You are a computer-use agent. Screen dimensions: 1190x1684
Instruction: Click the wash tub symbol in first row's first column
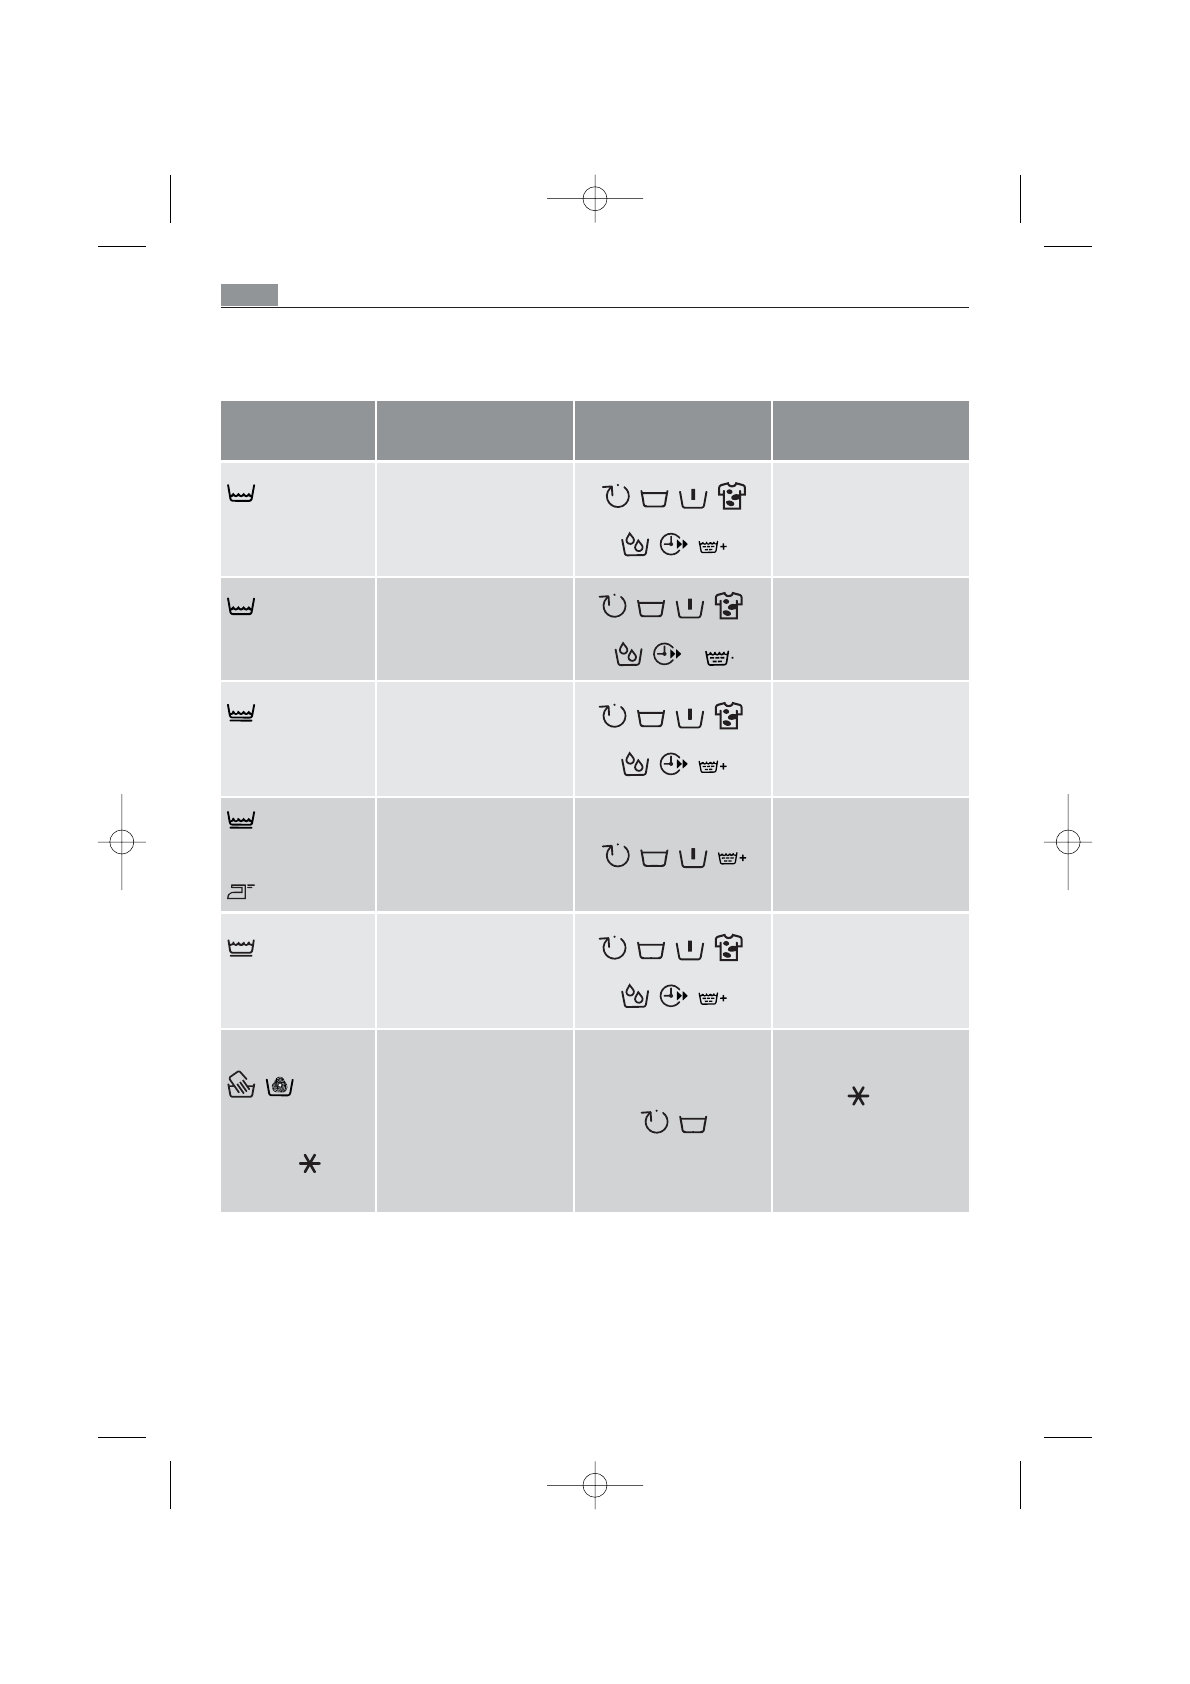(x=243, y=494)
